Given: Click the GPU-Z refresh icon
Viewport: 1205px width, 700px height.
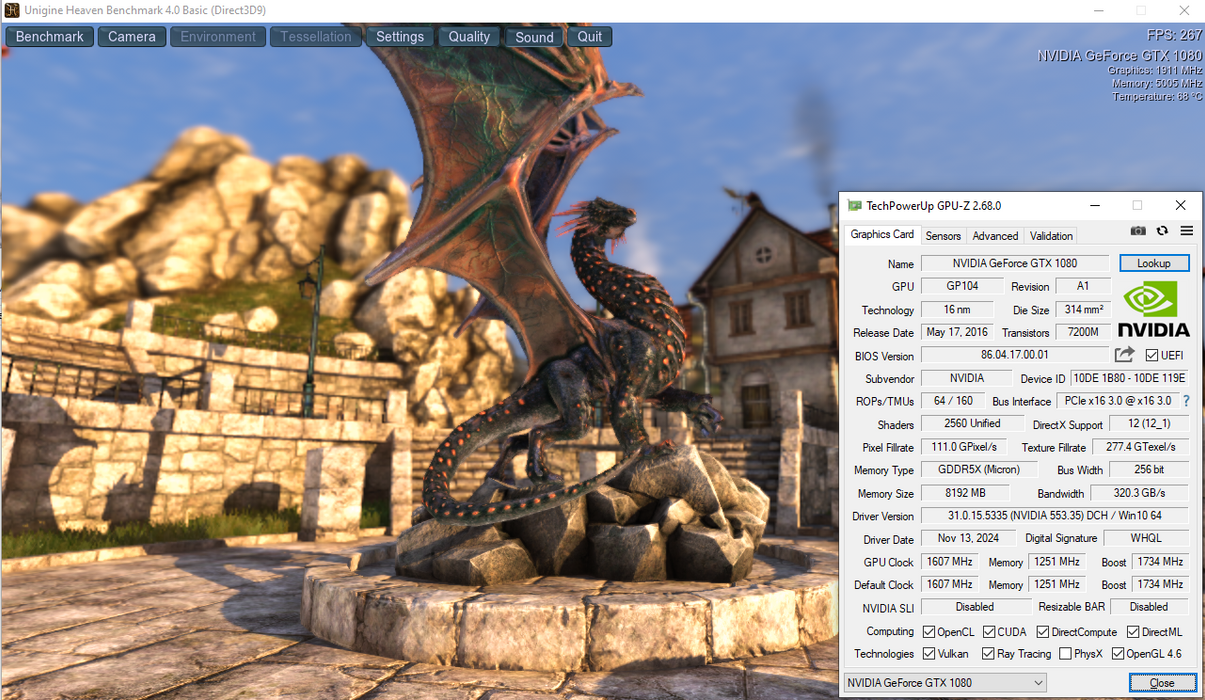Looking at the screenshot, I should click(x=1162, y=231).
